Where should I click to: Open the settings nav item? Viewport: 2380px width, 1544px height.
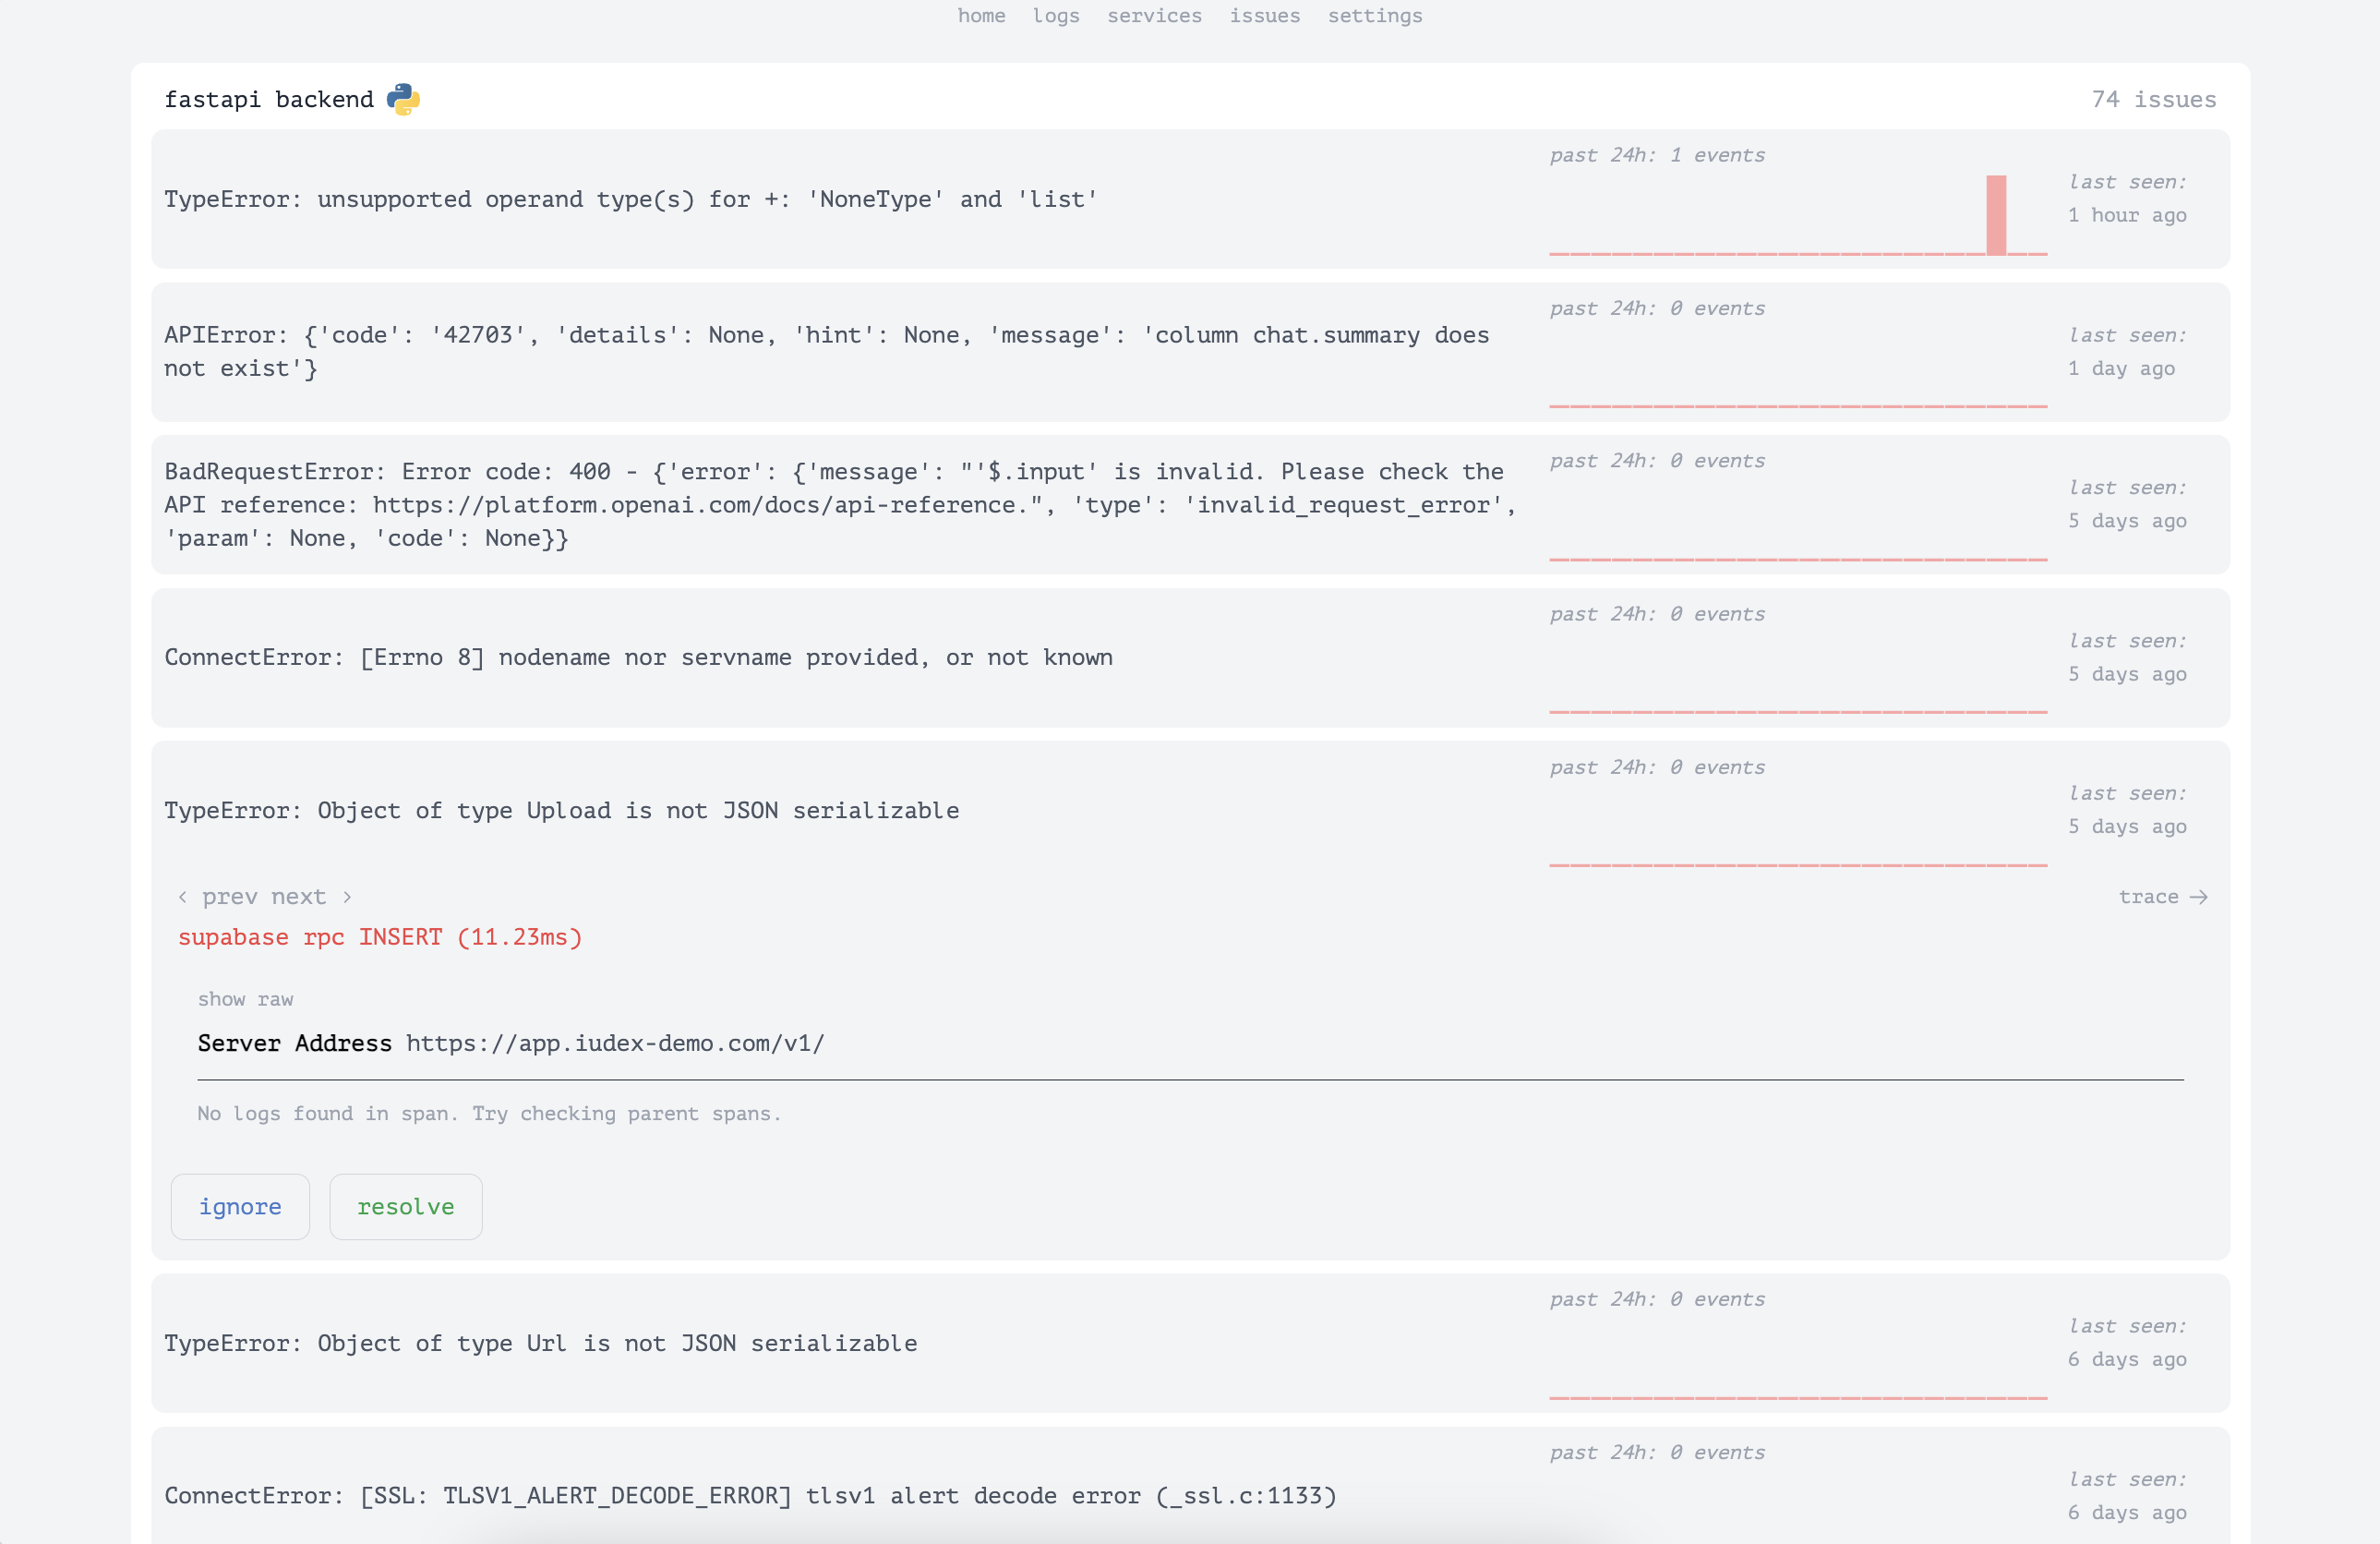(1374, 15)
